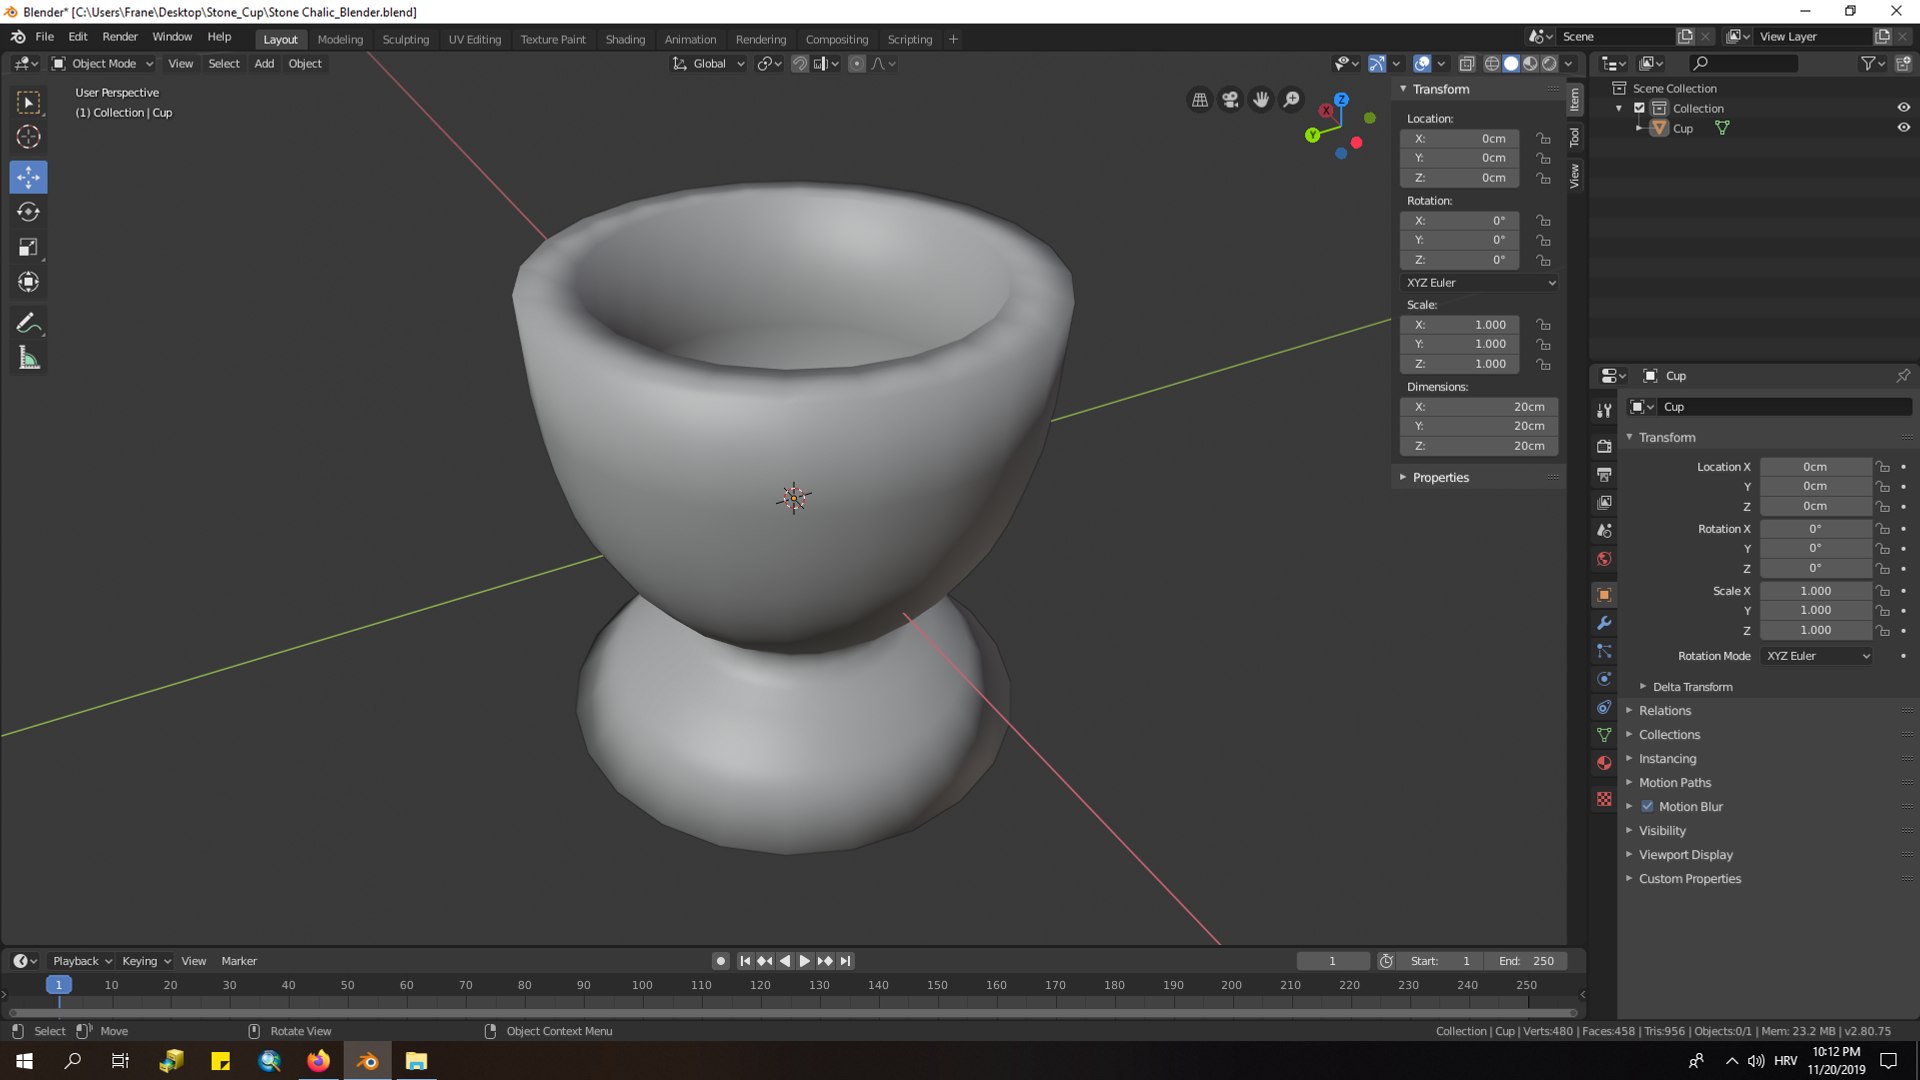Select the Measure ruler tool
Image resolution: width=1920 pixels, height=1080 pixels.
click(x=28, y=358)
